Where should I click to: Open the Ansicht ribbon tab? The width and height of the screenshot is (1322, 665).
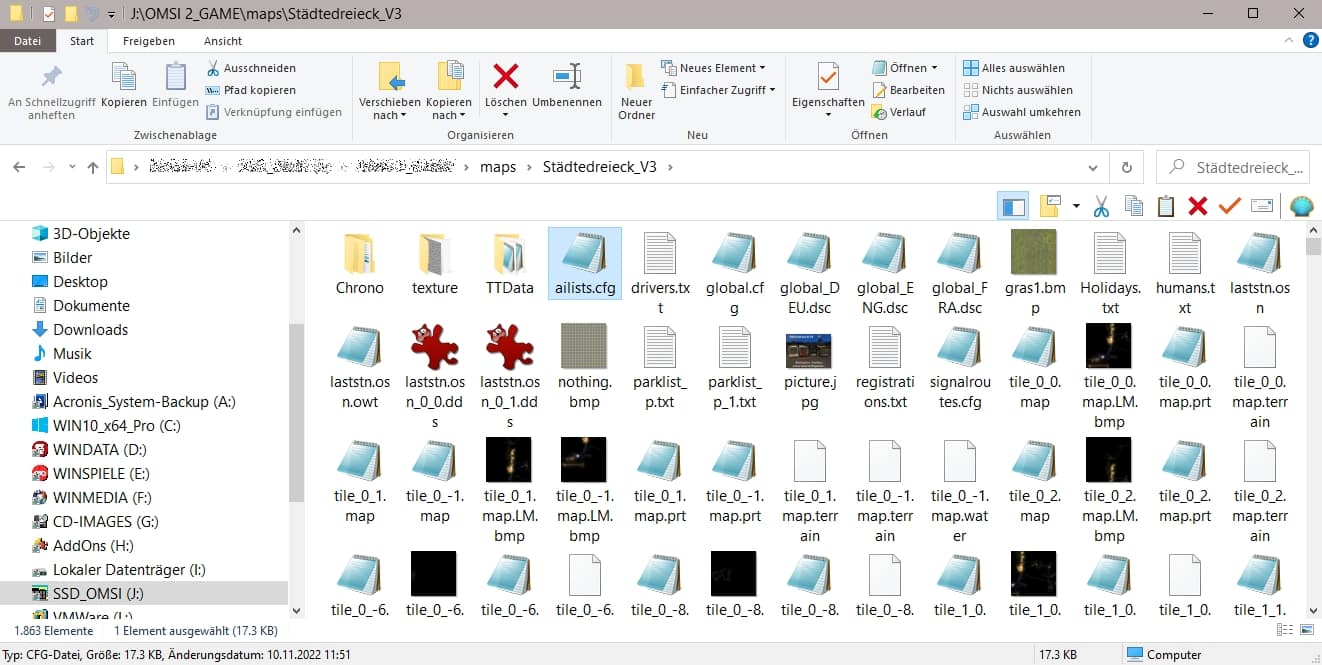click(x=222, y=41)
